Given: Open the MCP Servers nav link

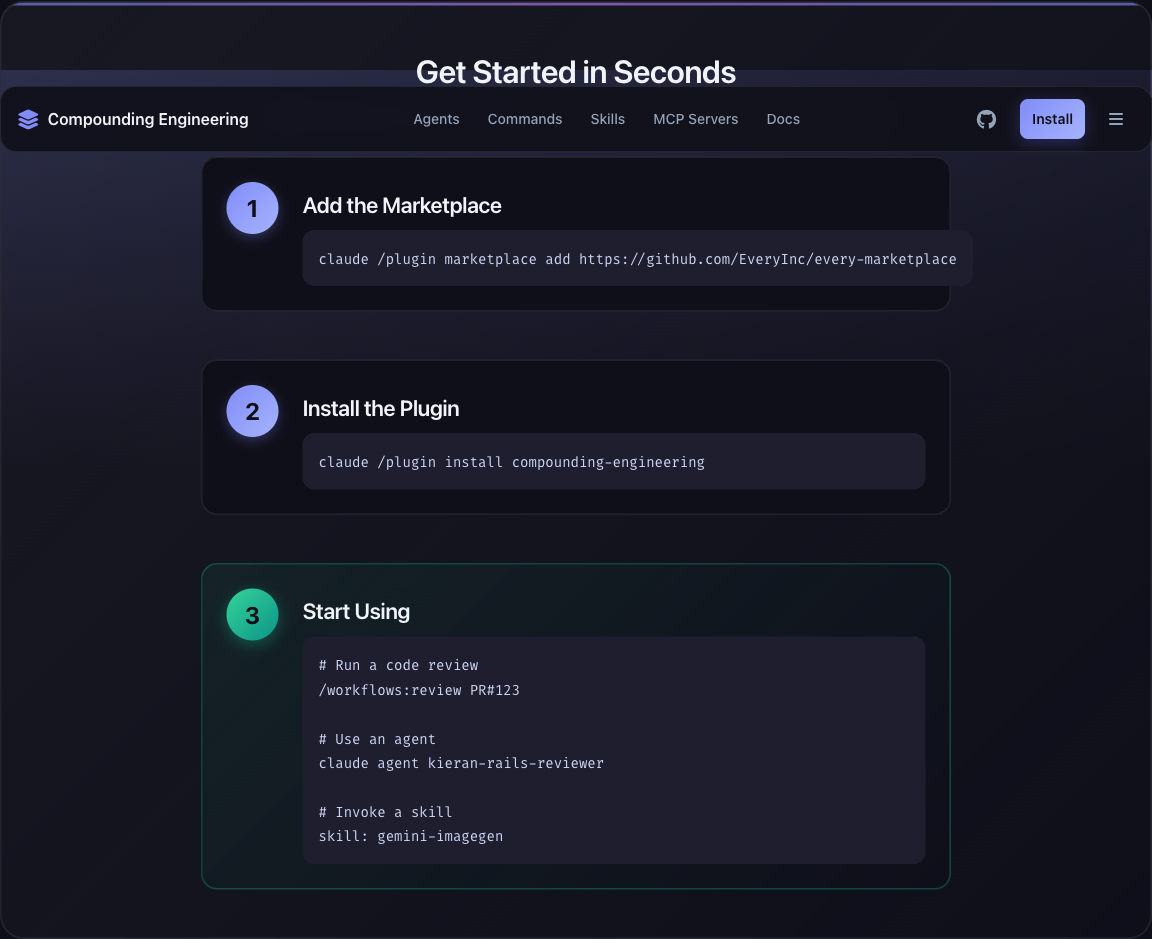Looking at the screenshot, I should tap(695, 119).
